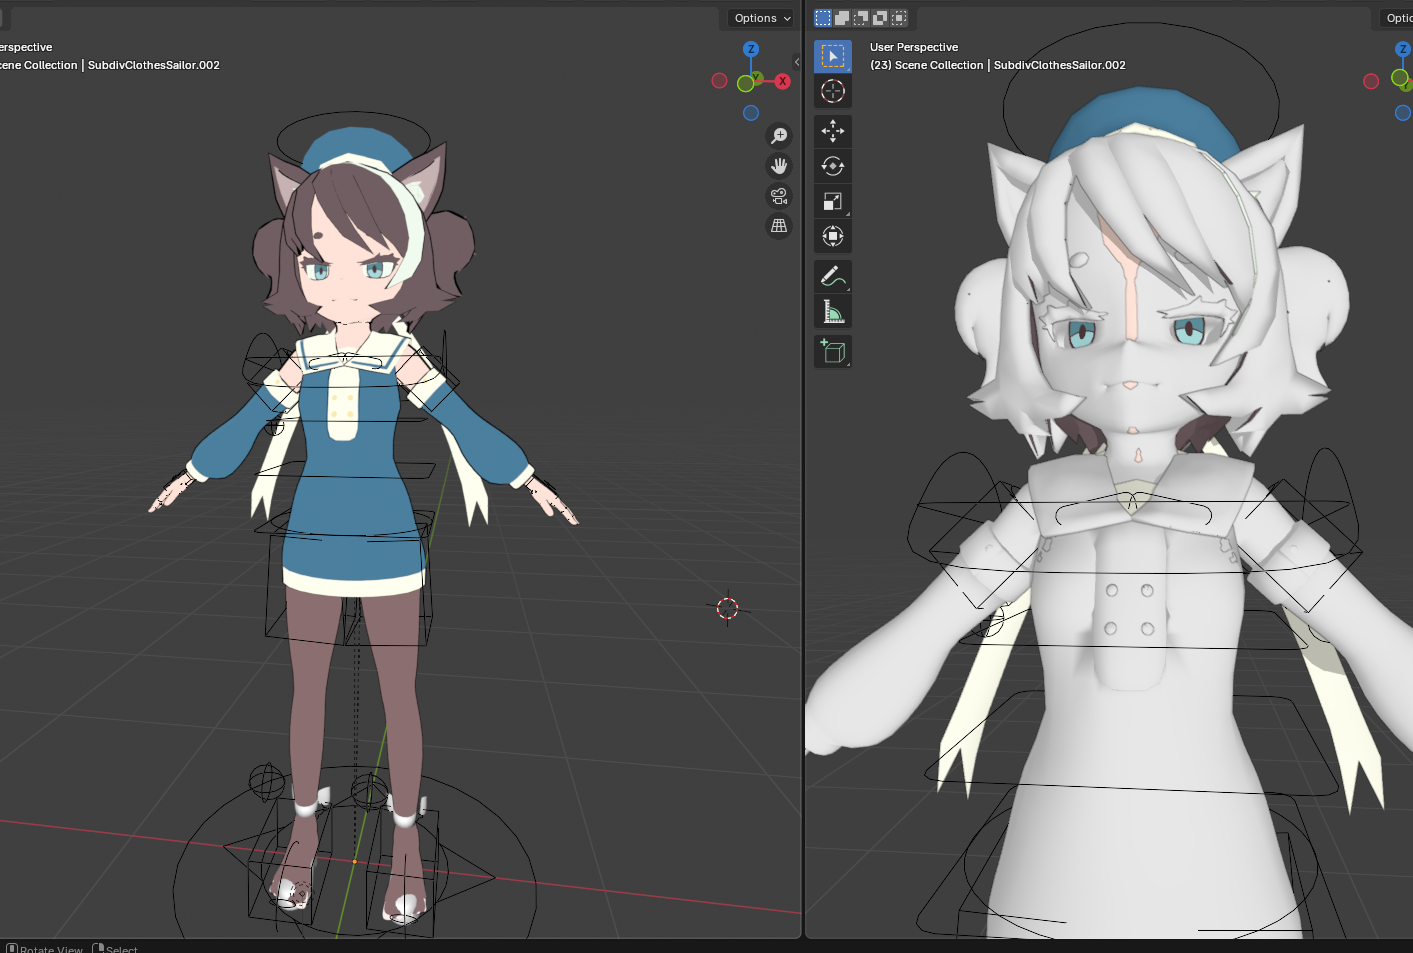This screenshot has height=953, width=1413.
Task: Switch perspective/orthographic grid icon in left viewport
Action: (x=779, y=226)
